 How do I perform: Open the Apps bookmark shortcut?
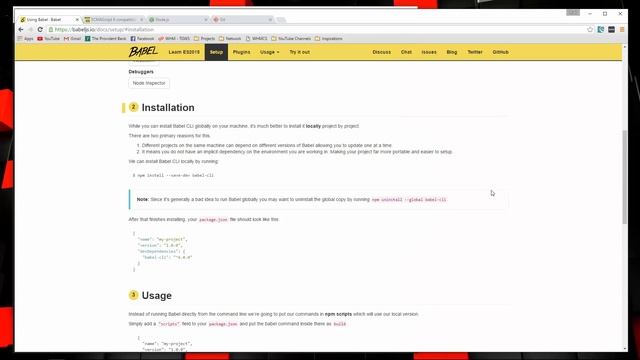point(25,39)
